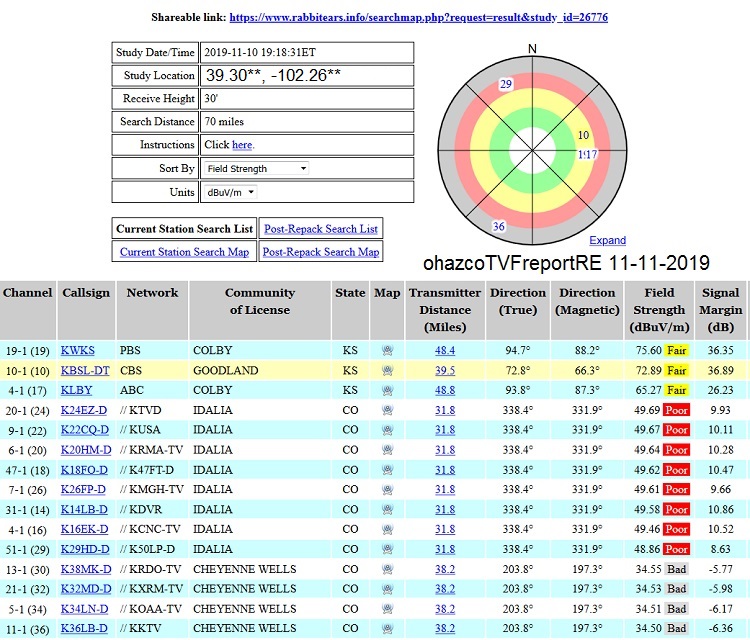Switch to Post-Repack Search List

[x=320, y=229]
